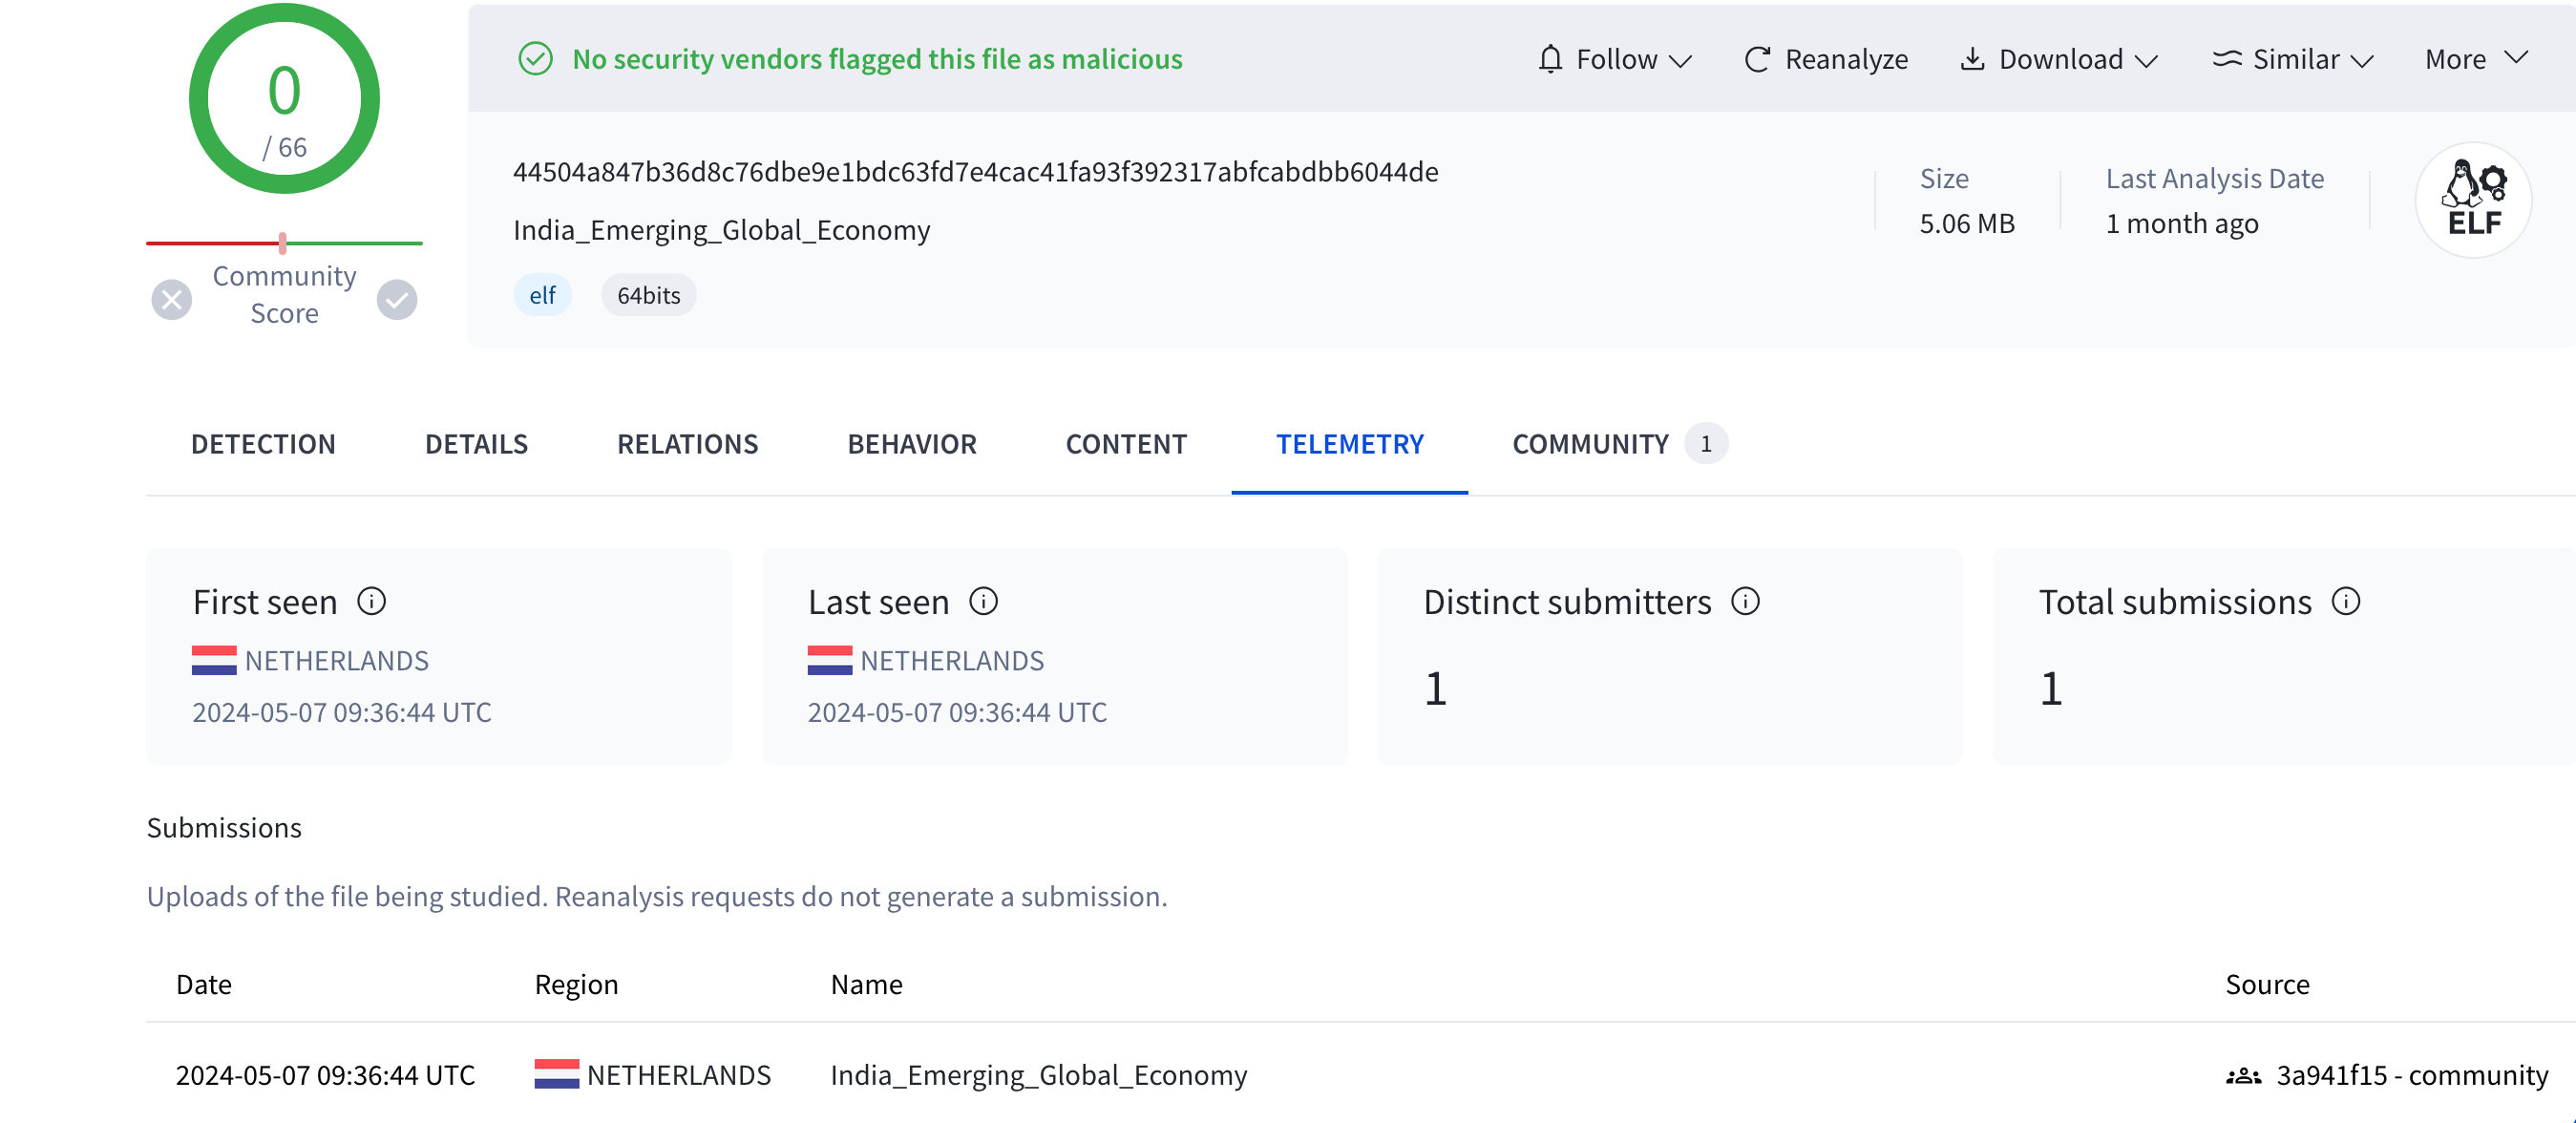Click the Name column header

coord(866,984)
